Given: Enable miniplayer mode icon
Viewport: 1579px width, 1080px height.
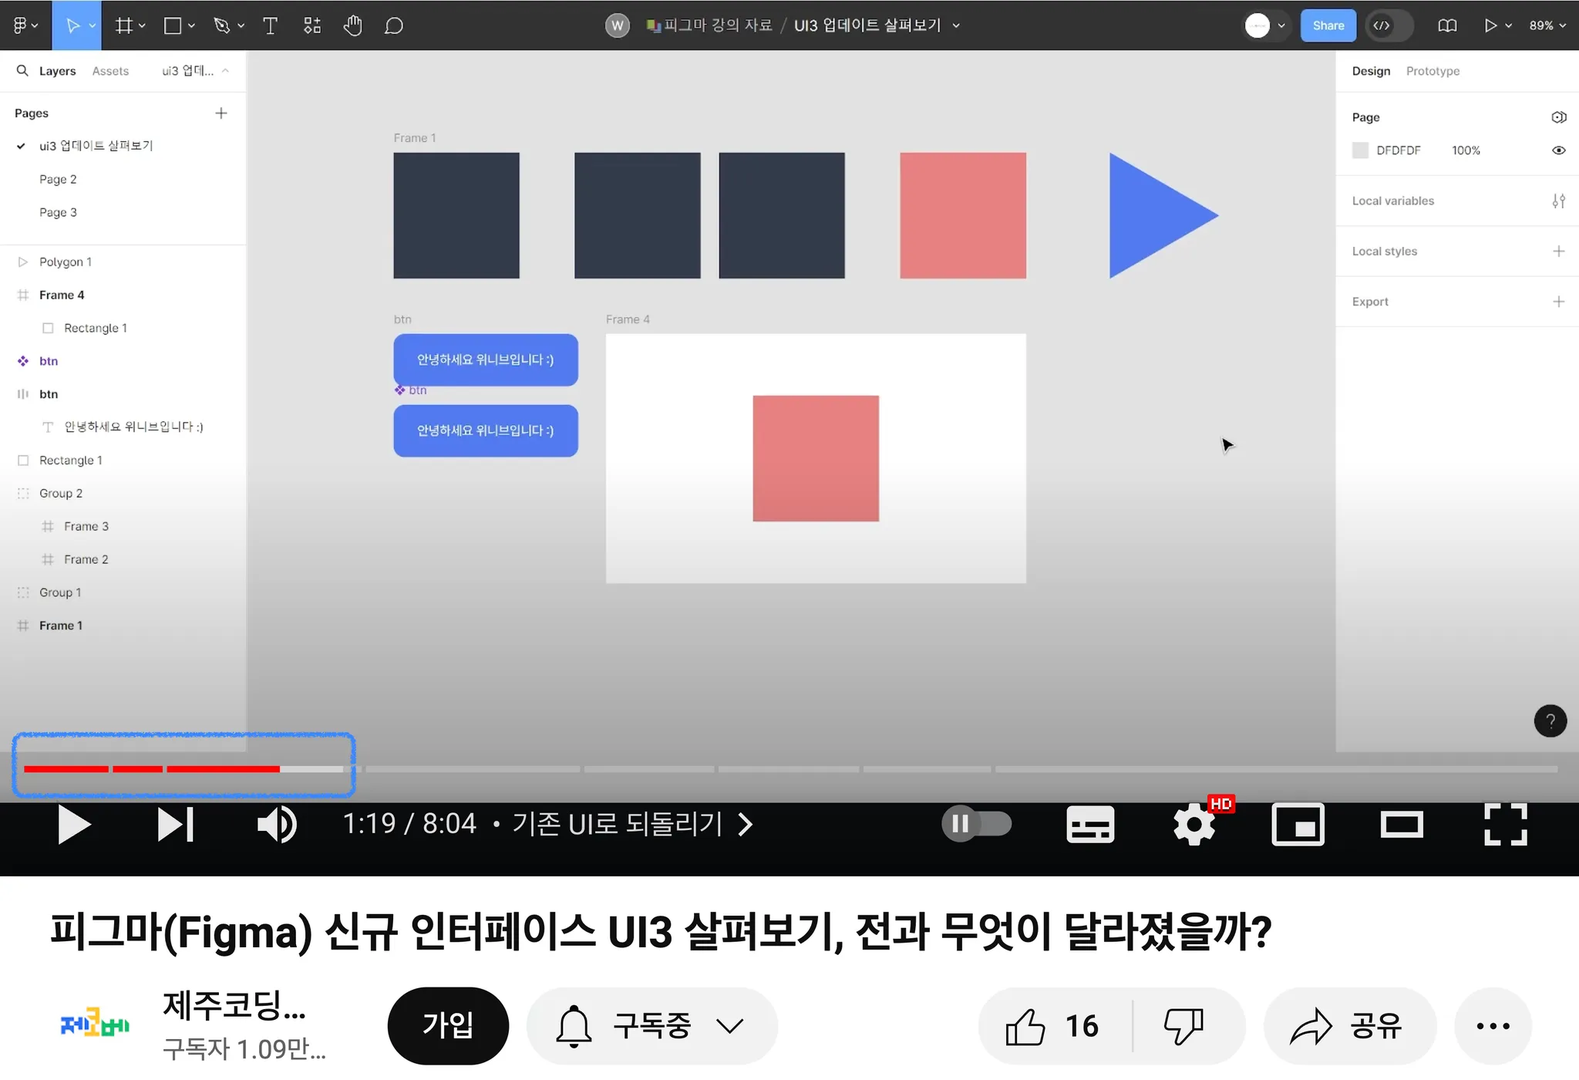Looking at the screenshot, I should coord(1298,825).
